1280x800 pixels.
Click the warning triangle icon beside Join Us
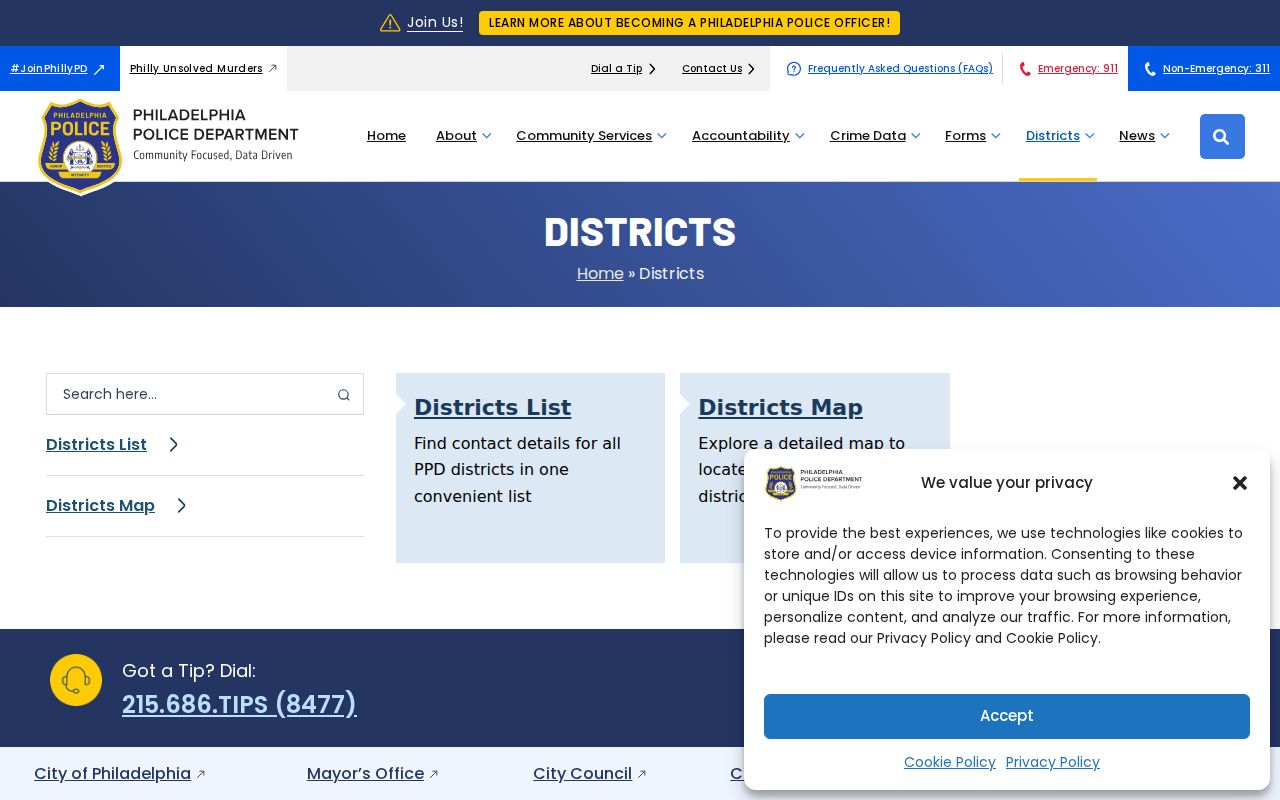pyautogui.click(x=390, y=23)
